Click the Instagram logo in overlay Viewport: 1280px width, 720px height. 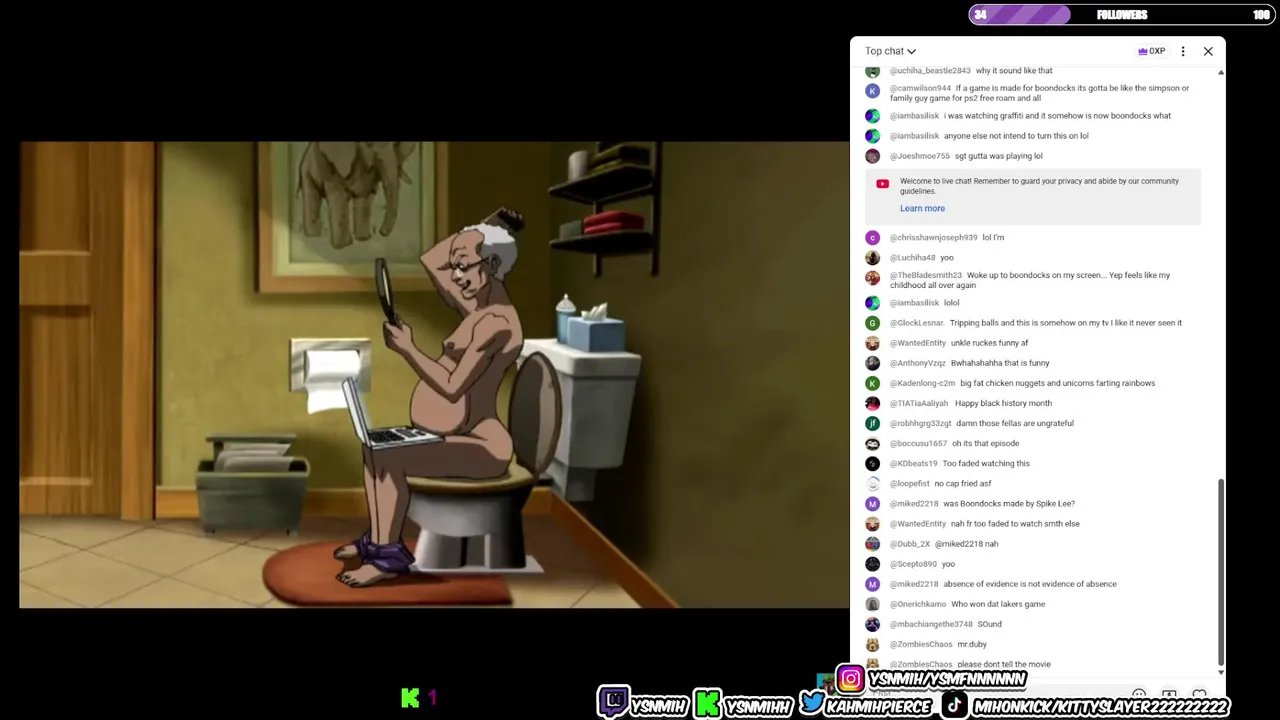(850, 680)
